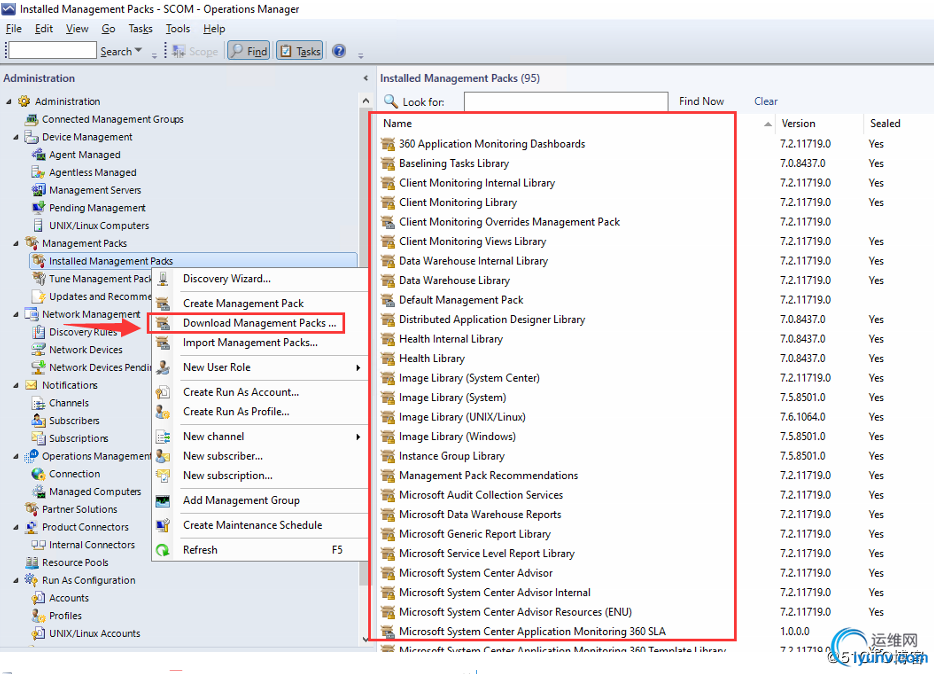Click the Accounts icon under Run As Configuration

click(38, 598)
